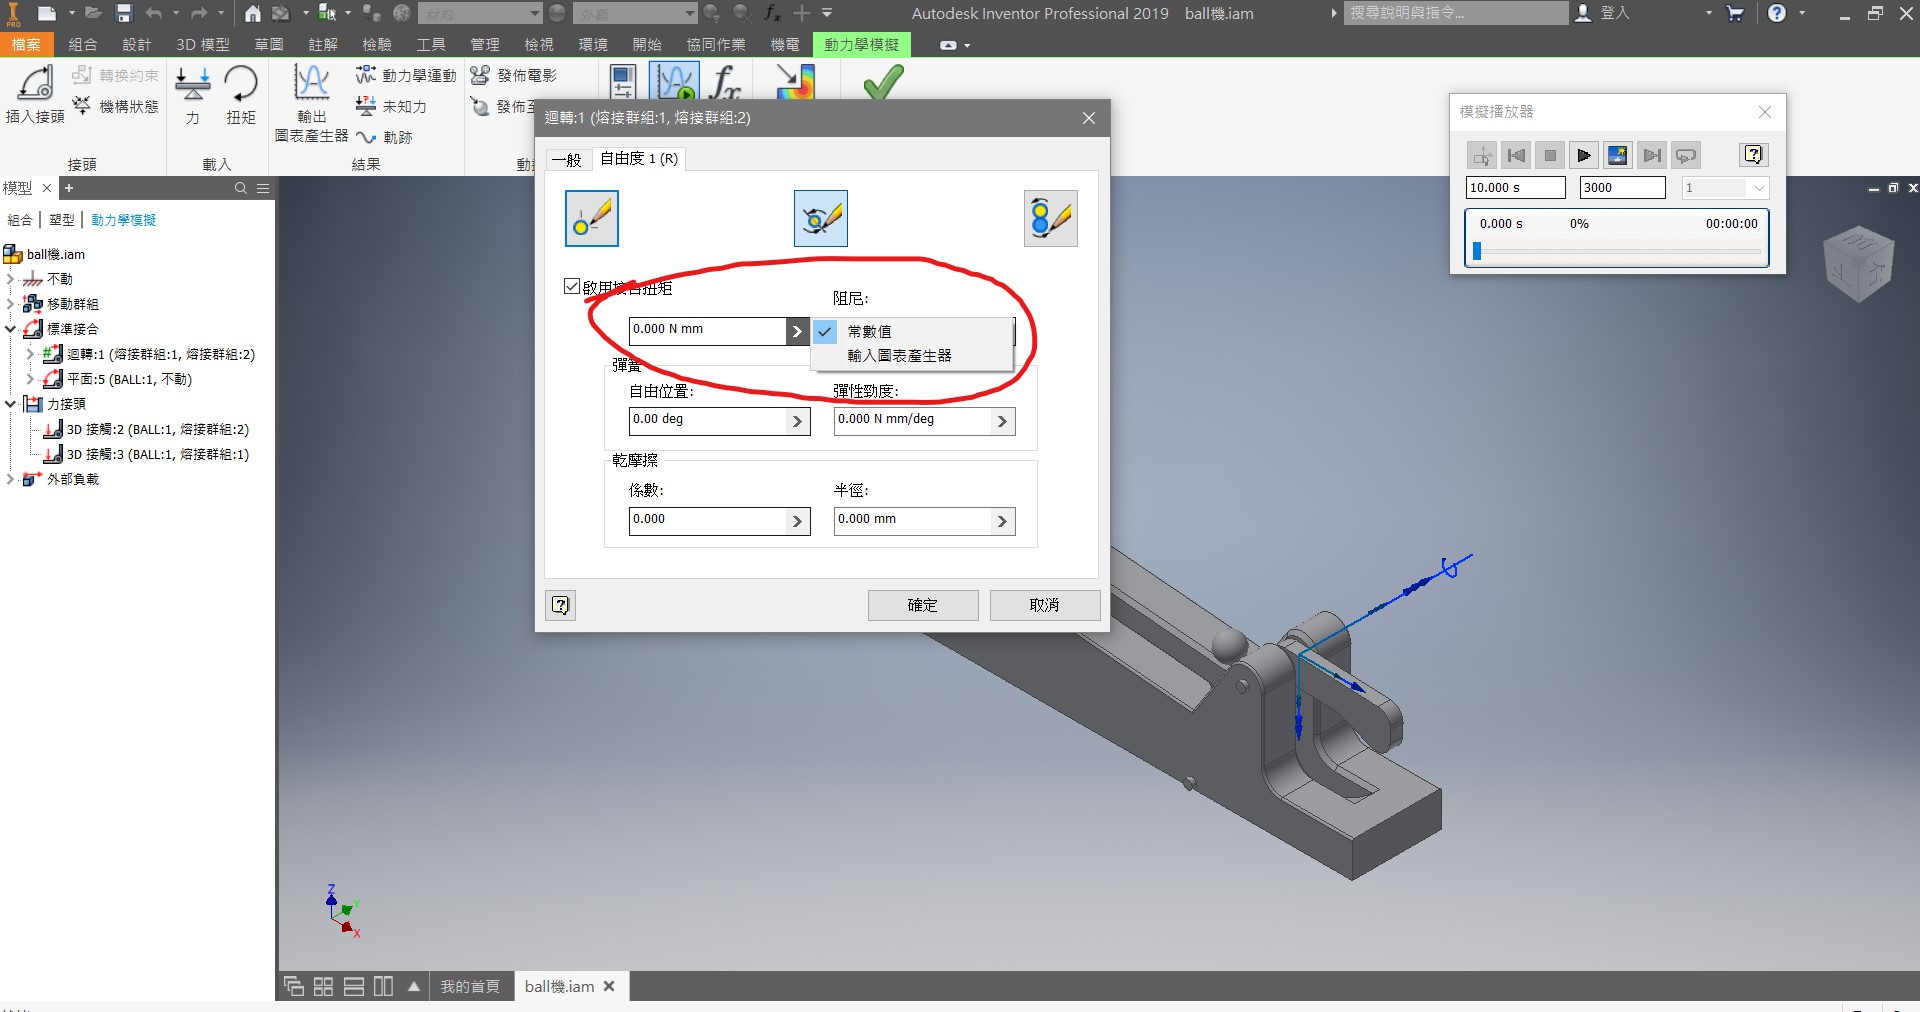Click the help icon in Simulation Player

pyautogui.click(x=1753, y=155)
